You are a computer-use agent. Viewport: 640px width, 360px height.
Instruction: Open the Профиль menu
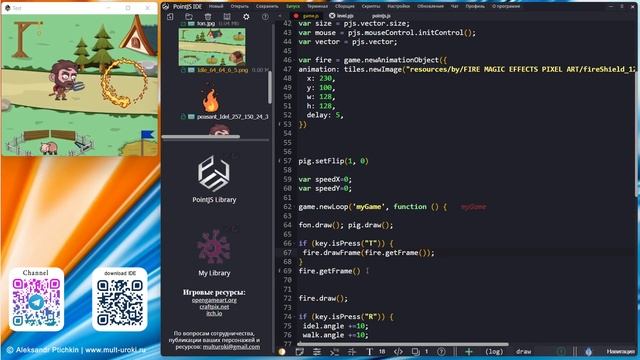(x=475, y=6)
